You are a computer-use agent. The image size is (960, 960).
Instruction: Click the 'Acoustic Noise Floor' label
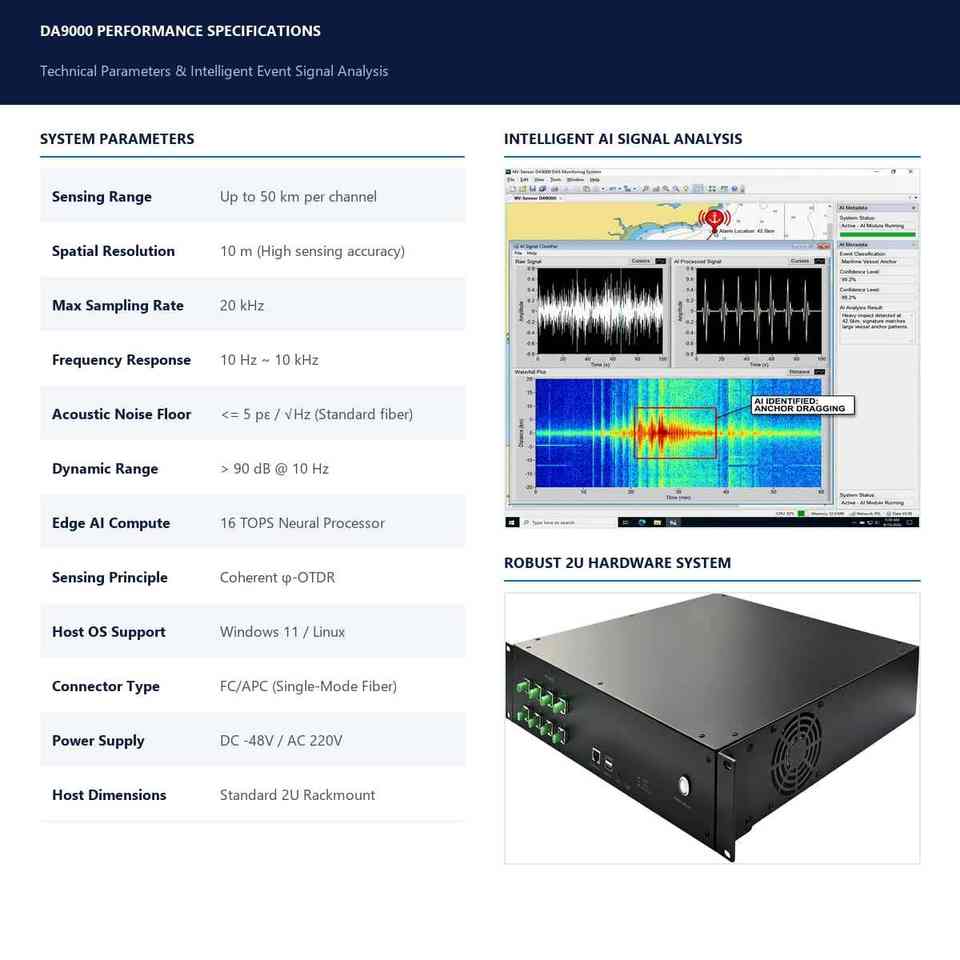pyautogui.click(x=121, y=414)
